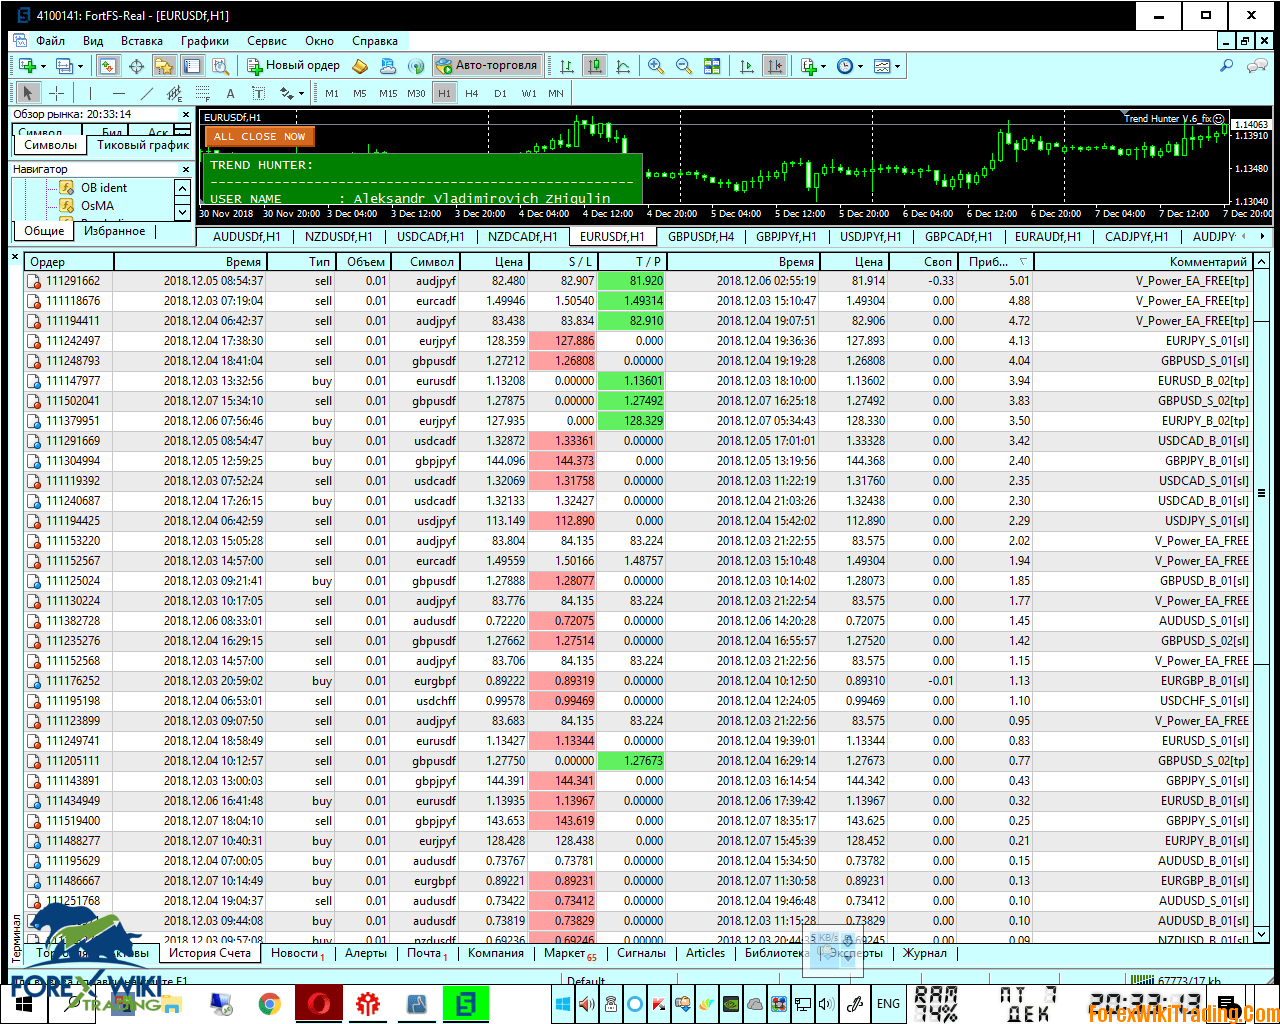Open the Графики menu
This screenshot has width=1280, height=1024.
tap(205, 41)
